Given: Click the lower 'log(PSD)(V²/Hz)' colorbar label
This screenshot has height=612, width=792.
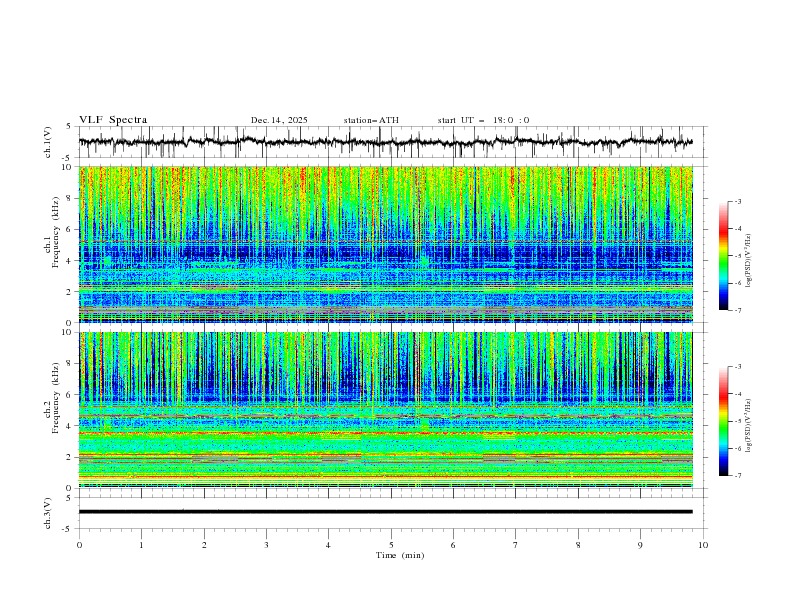Looking at the screenshot, I should pos(749,425).
